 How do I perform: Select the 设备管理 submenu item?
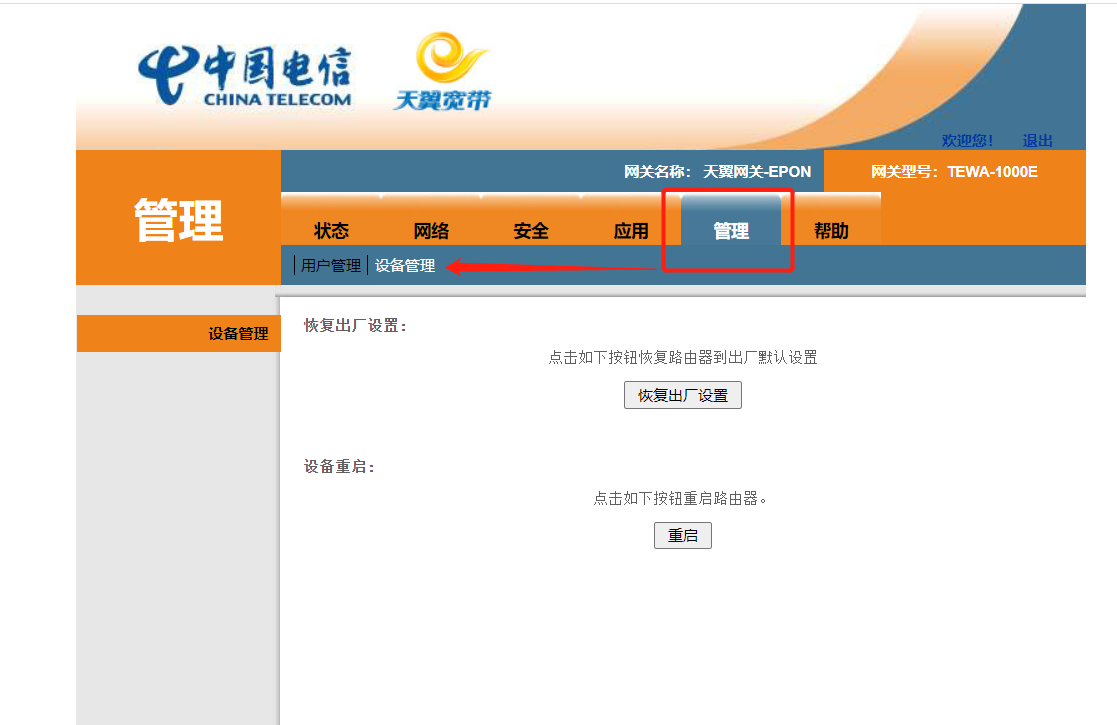(405, 265)
